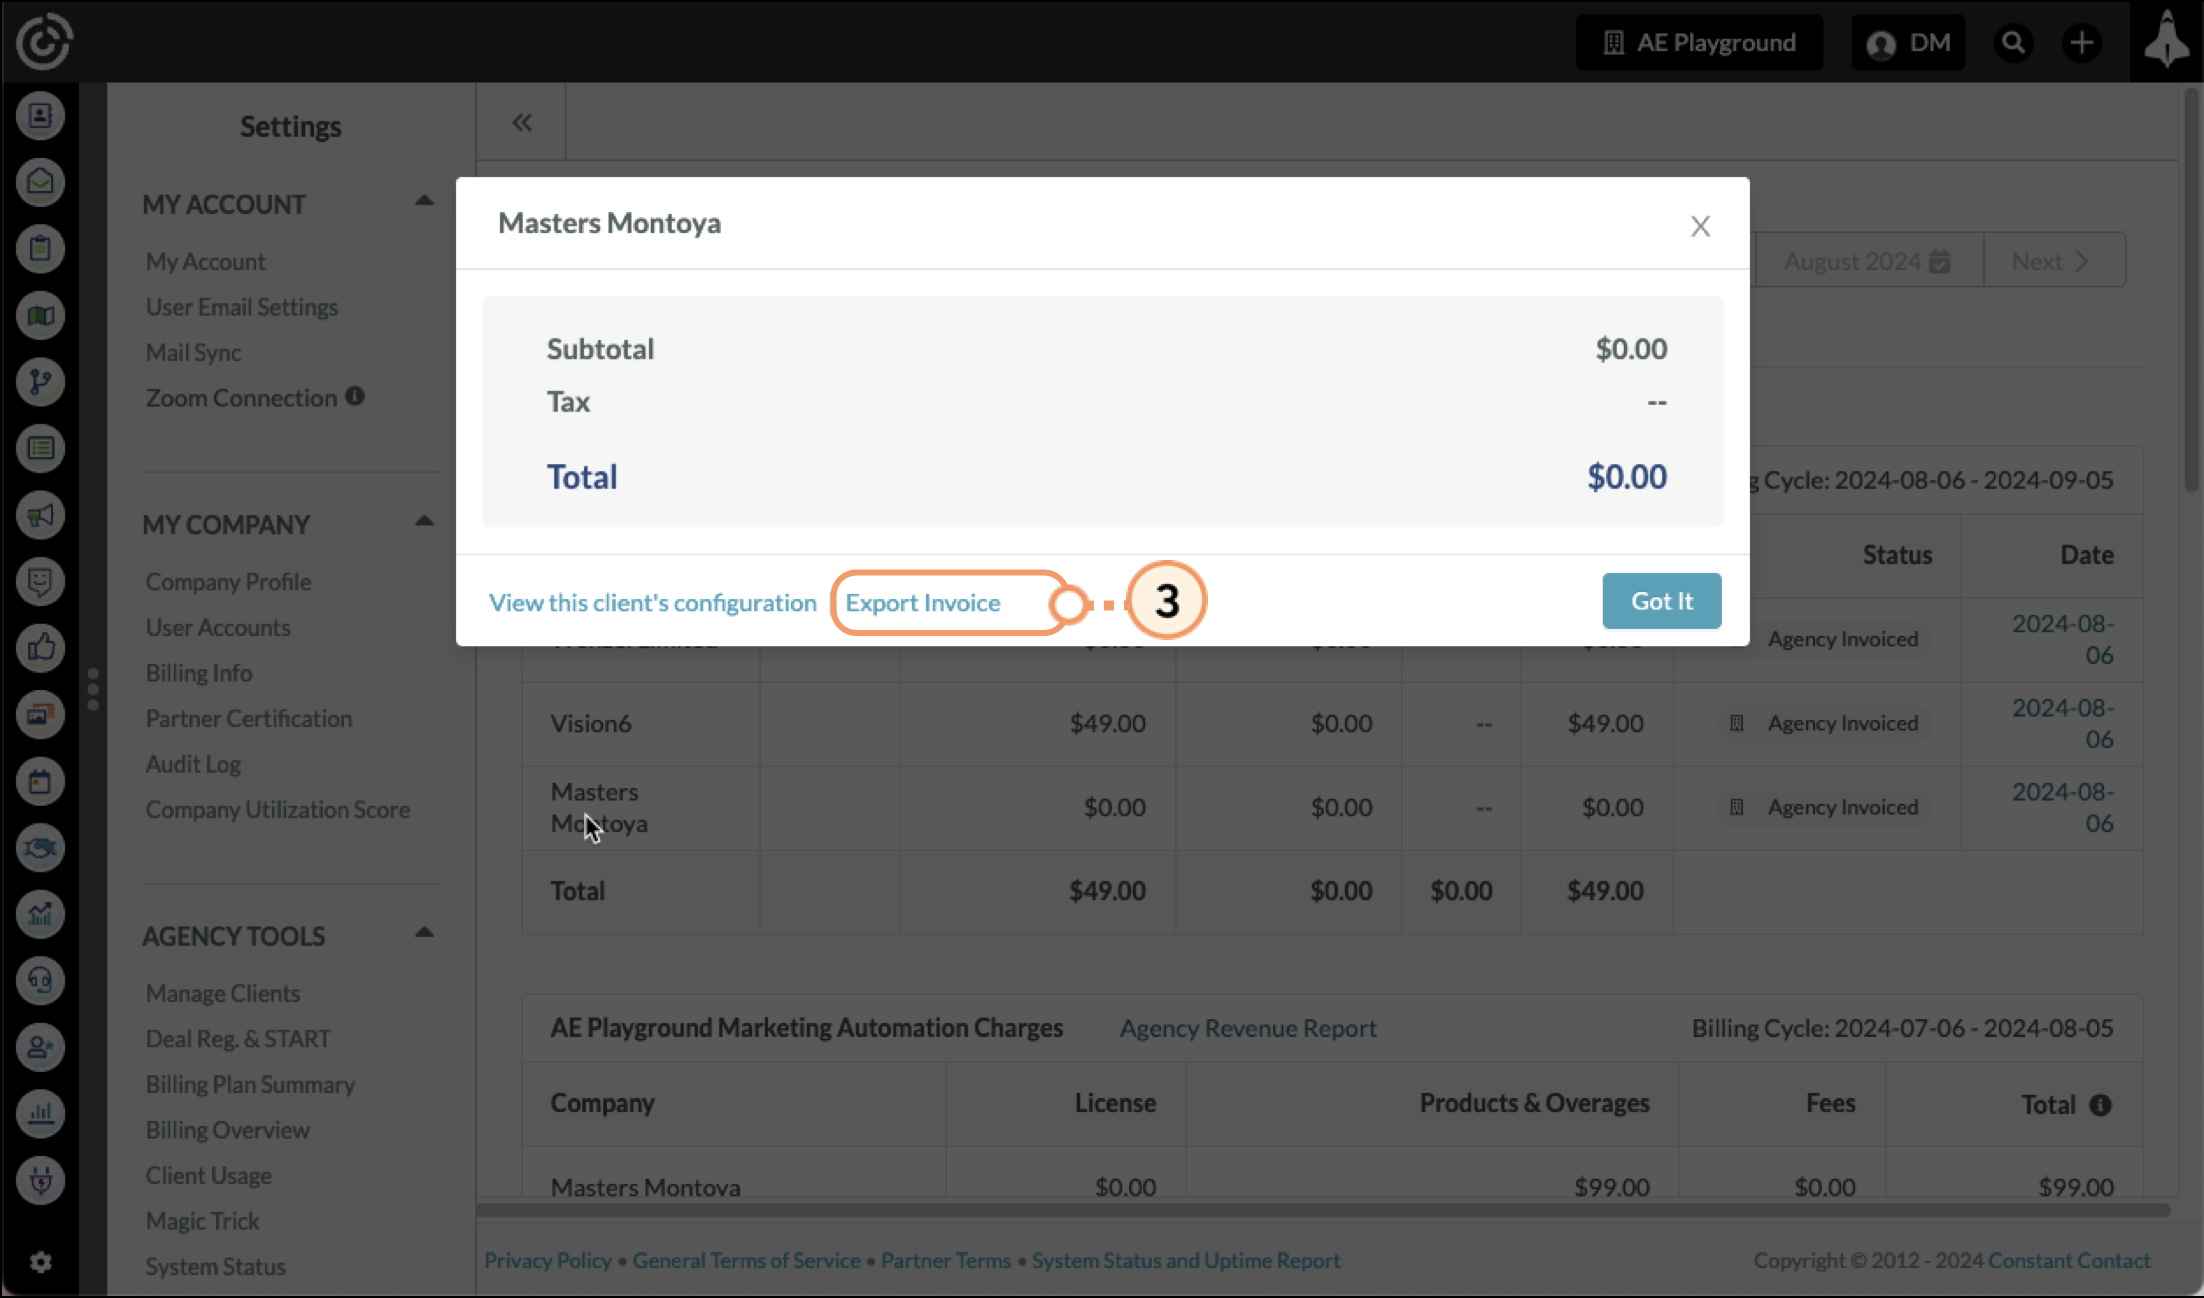Viewport: 2204px width, 1298px height.
Task: Open the AE Playground company switcher
Action: click(1699, 43)
